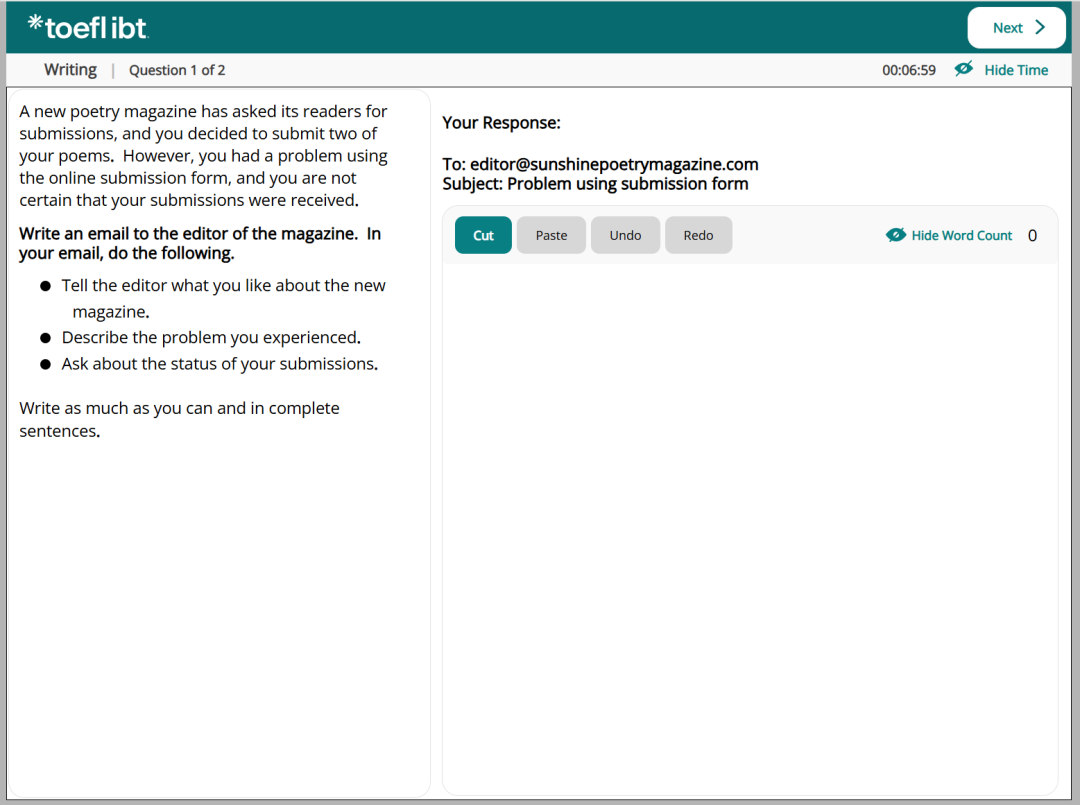Click the chevron arrow on Next
The image size is (1080, 805).
[1040, 28]
